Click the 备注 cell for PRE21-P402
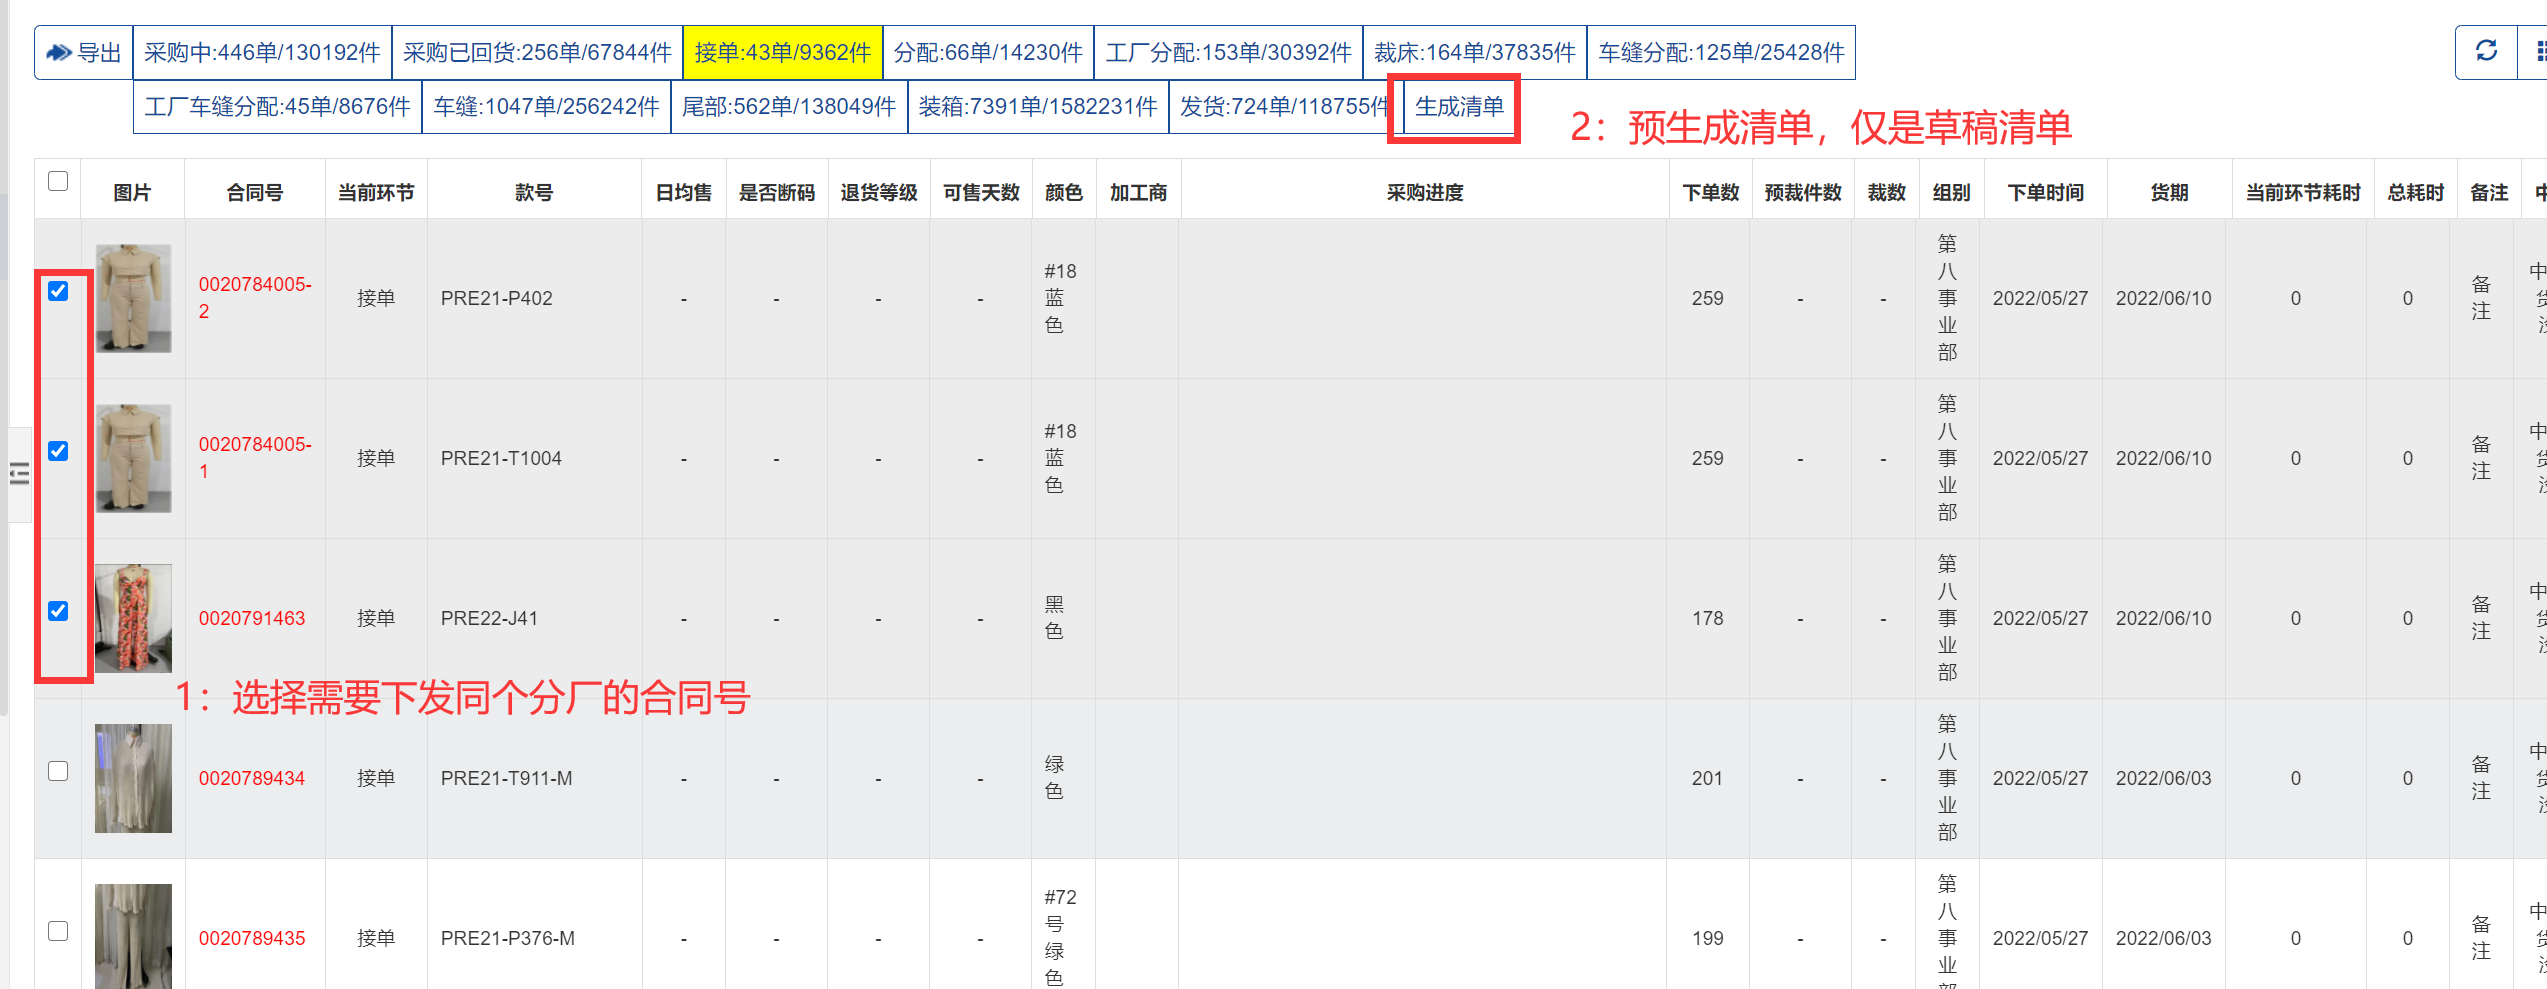Viewport: 2547px width, 989px height. pos(2481,298)
